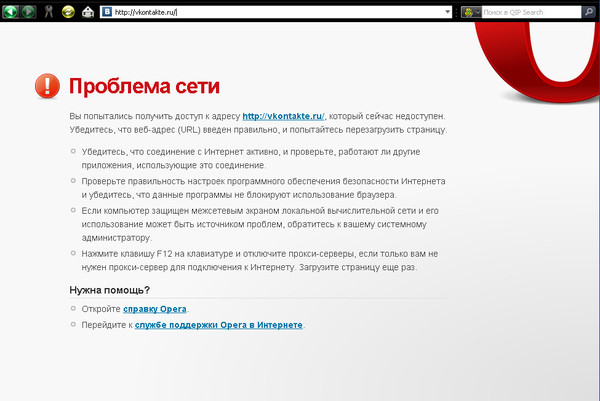The image size is (600, 401).
Task: Open the password wand keys icon
Action: coord(49,12)
